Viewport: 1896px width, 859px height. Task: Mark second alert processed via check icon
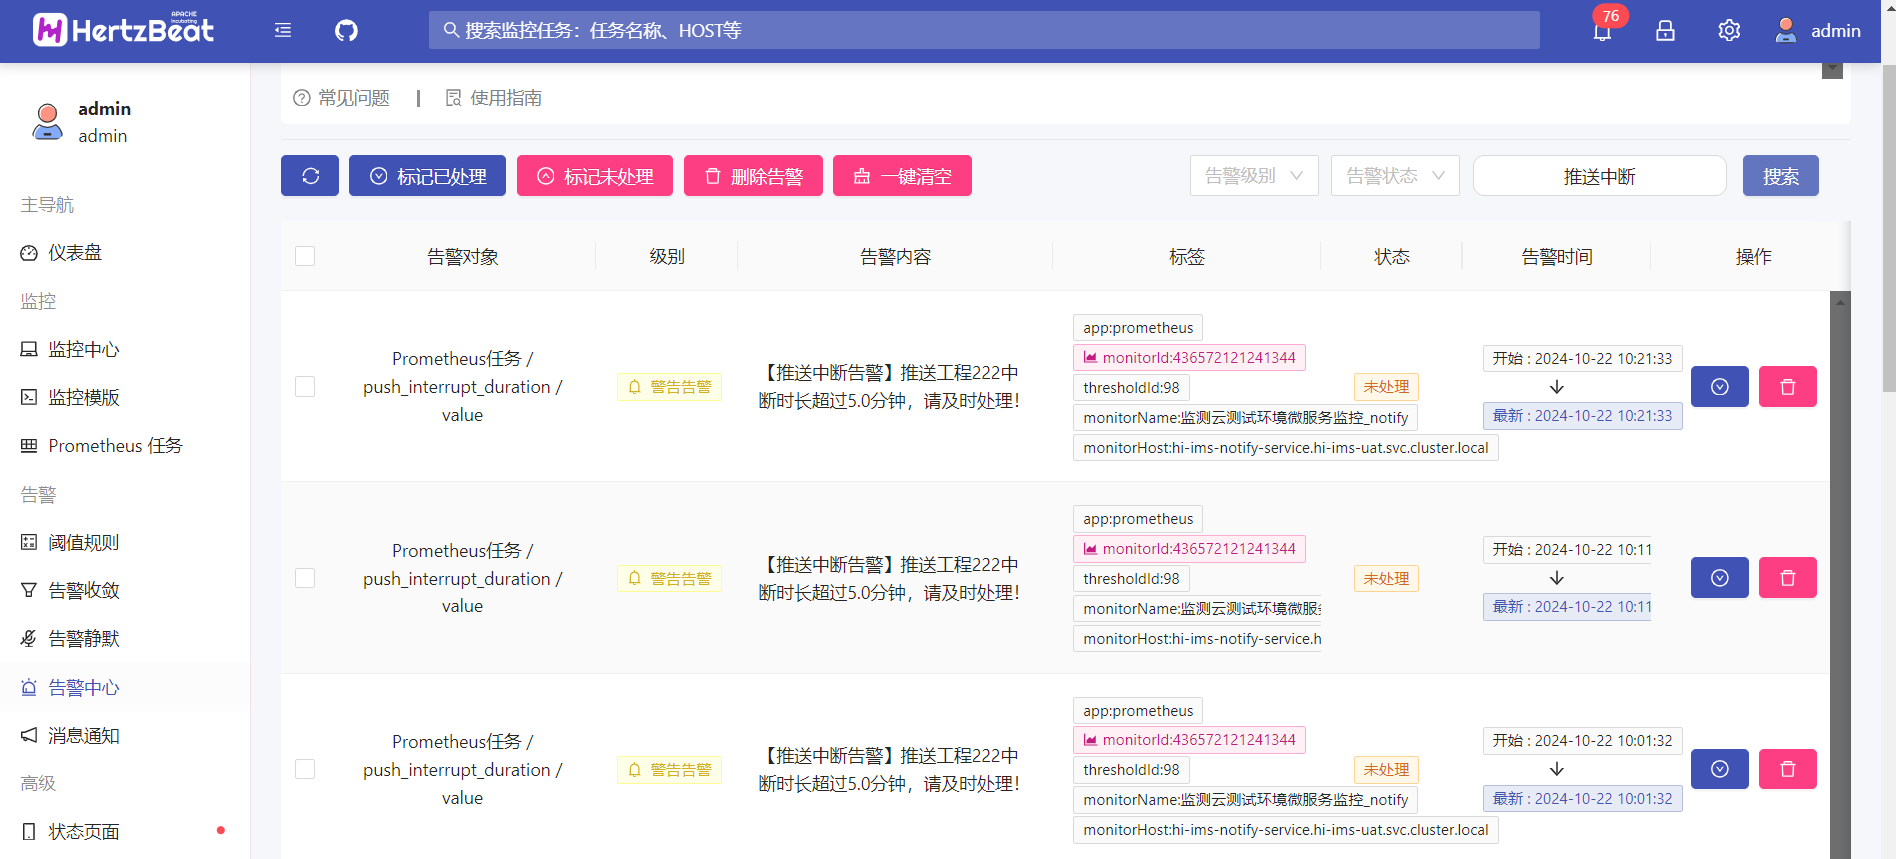[x=1719, y=578]
